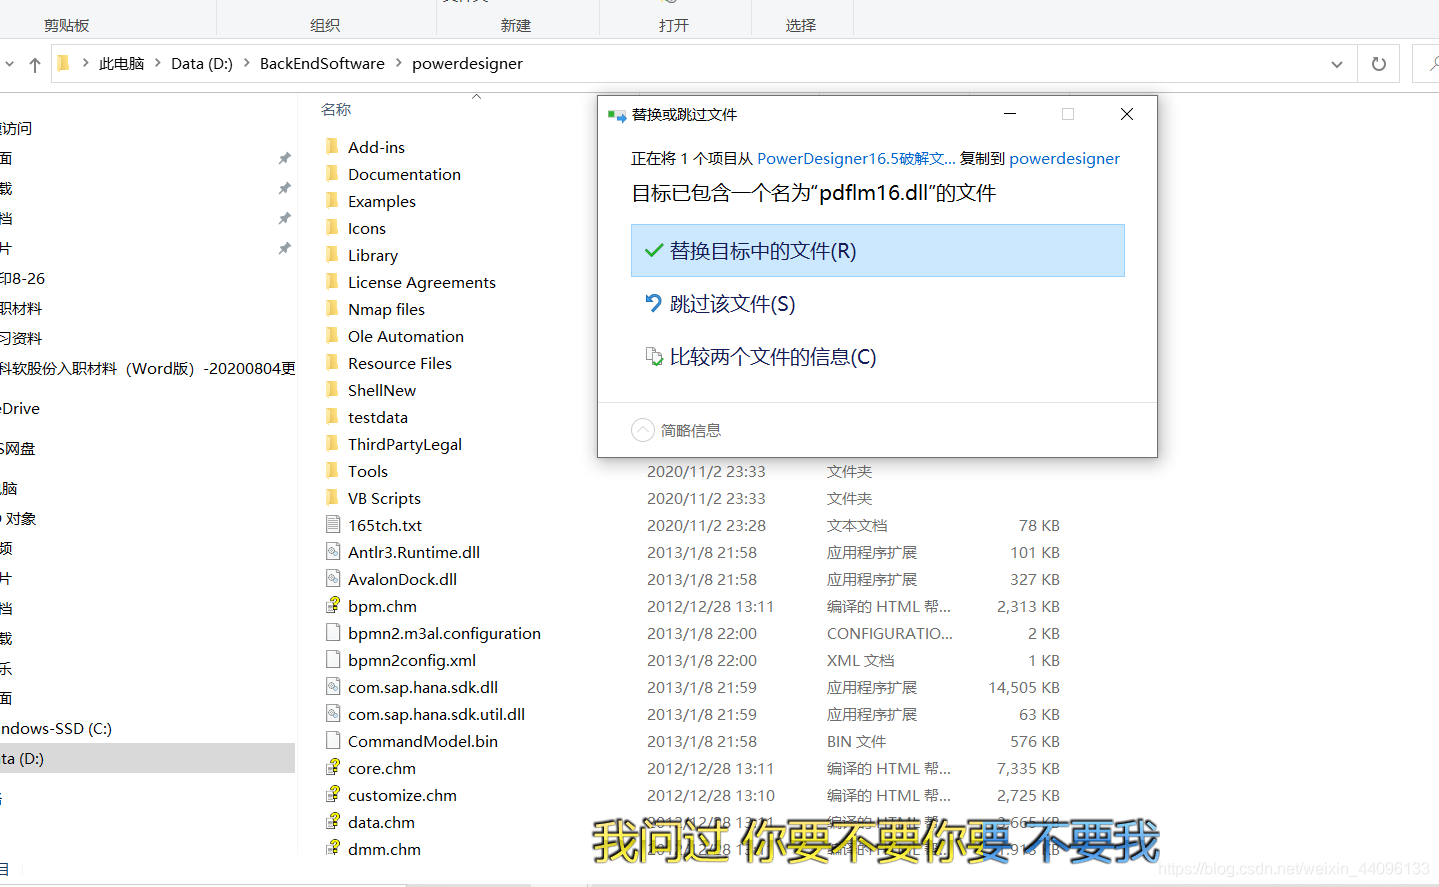Image resolution: width=1439 pixels, height=887 pixels.
Task: Choose Compare info for both files
Action: click(x=877, y=357)
